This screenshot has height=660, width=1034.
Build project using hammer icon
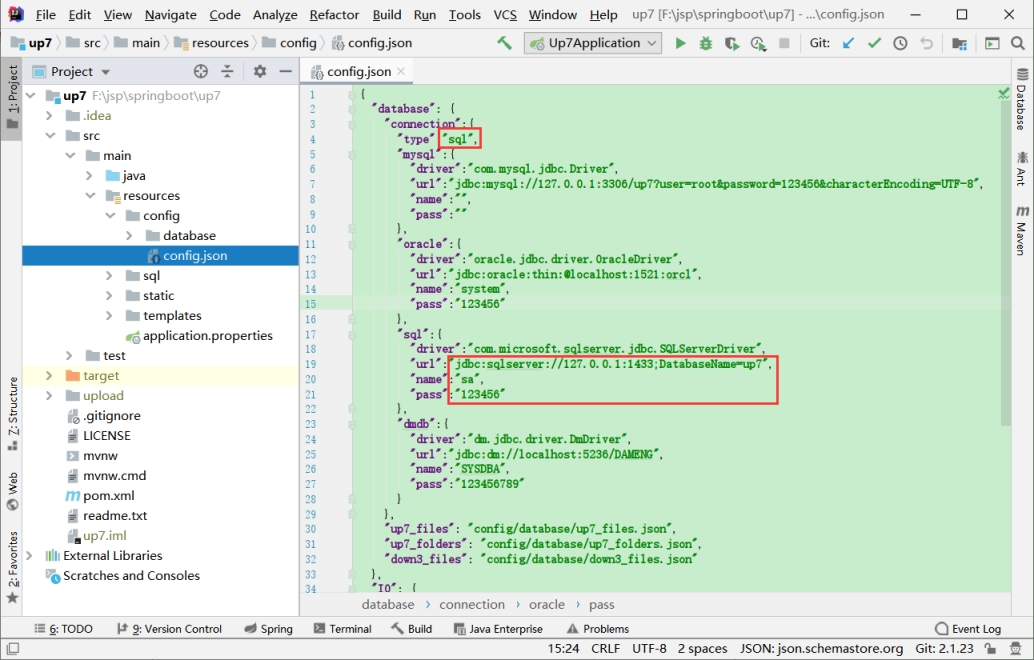point(504,43)
